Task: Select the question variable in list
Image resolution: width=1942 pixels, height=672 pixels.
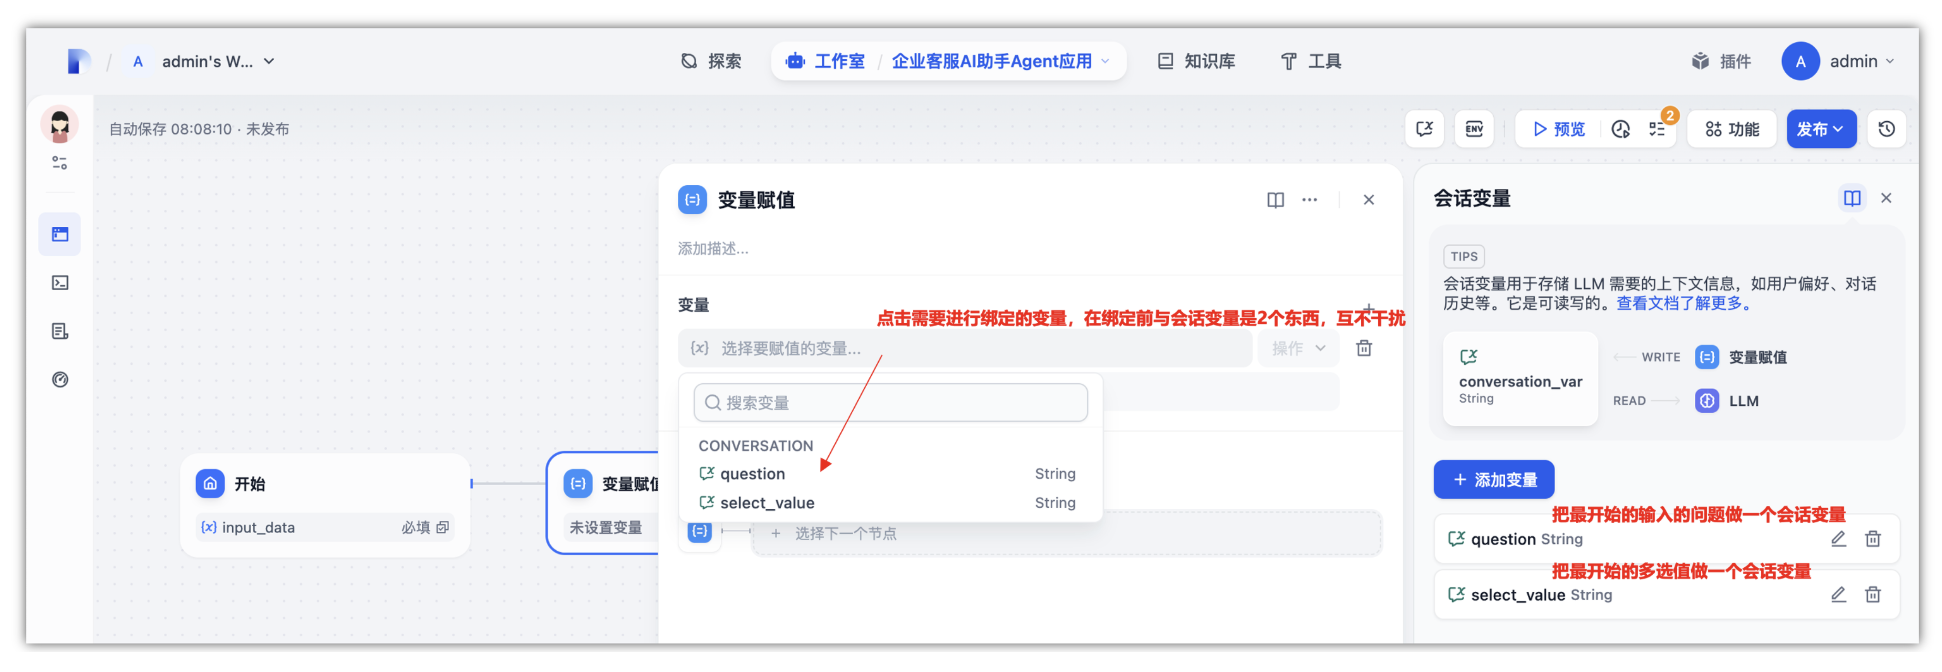Action: click(x=890, y=473)
